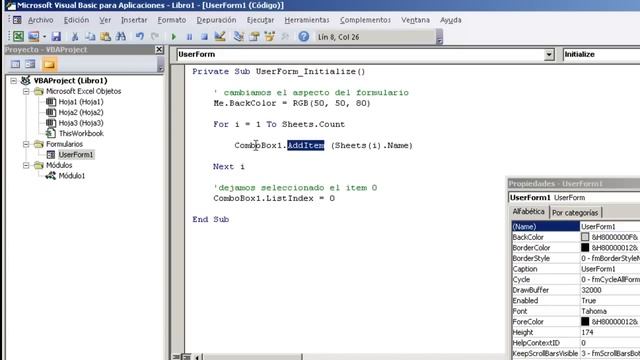Open the Herramientas menu
Image resolution: width=640 pixels, height=360 pixels.
click(307, 20)
